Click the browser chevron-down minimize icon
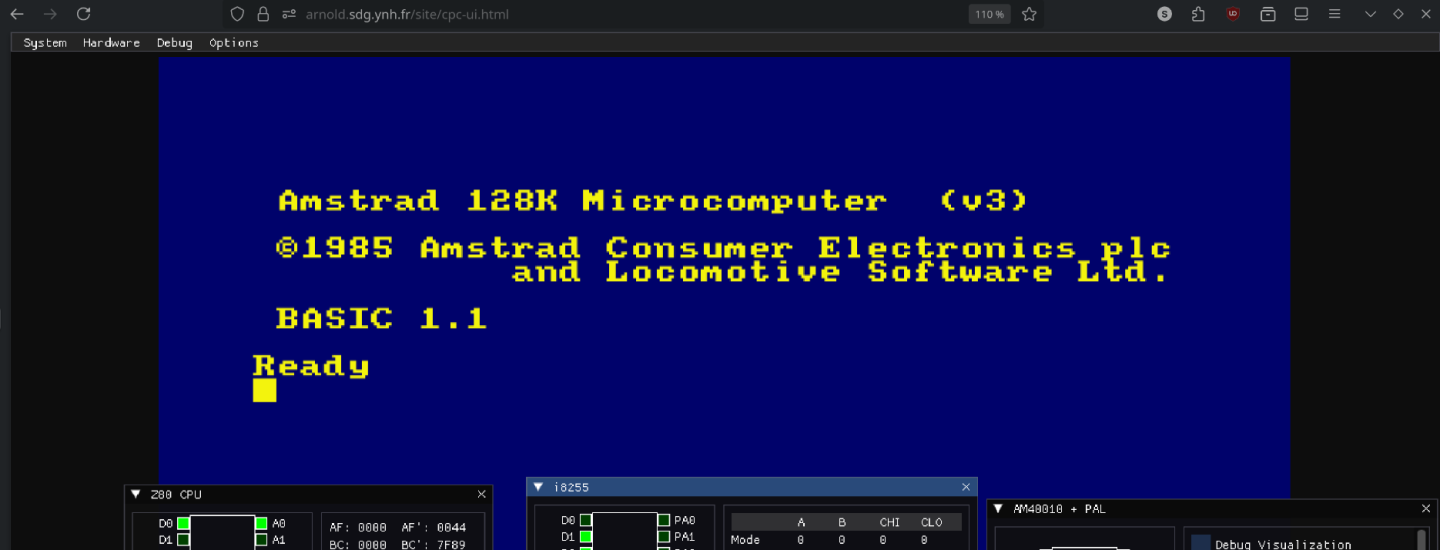 point(1370,14)
